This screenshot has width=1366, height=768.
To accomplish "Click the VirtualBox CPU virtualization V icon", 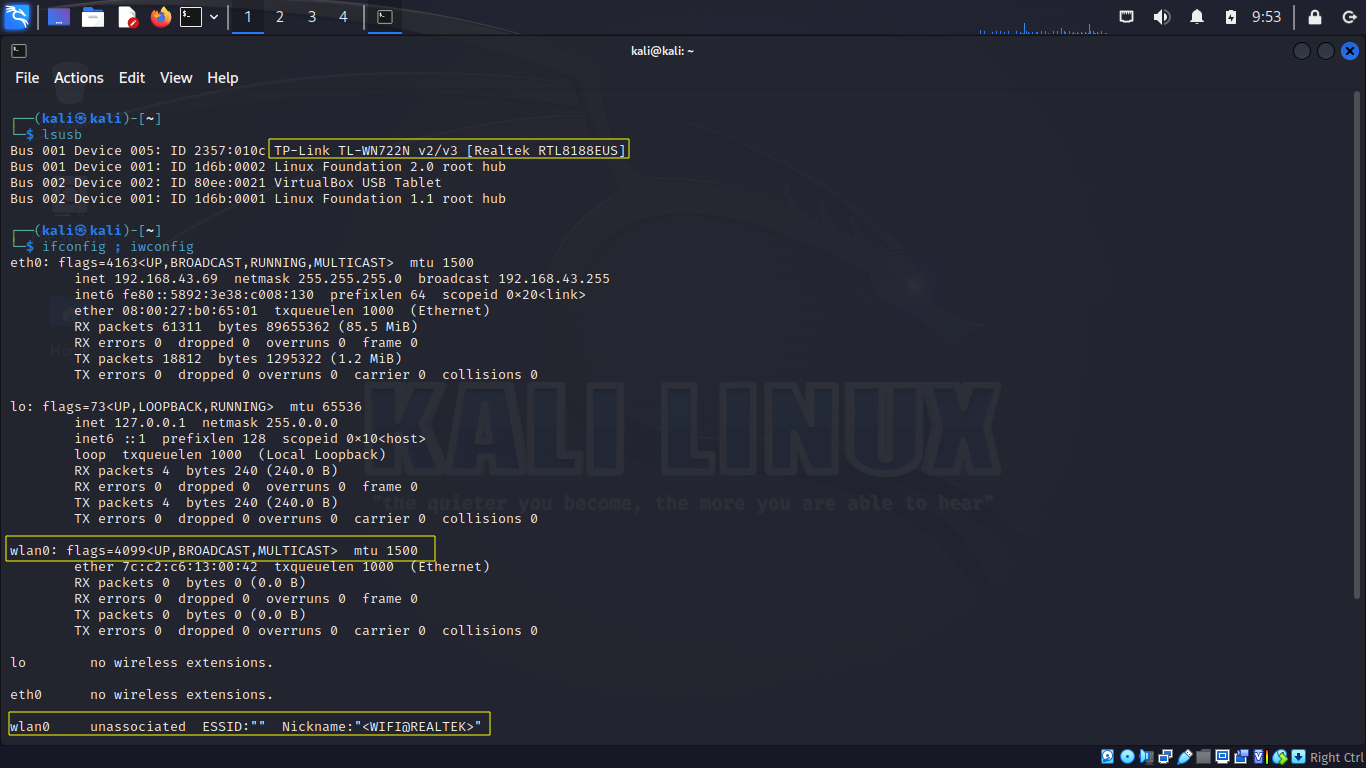I will (x=1260, y=757).
